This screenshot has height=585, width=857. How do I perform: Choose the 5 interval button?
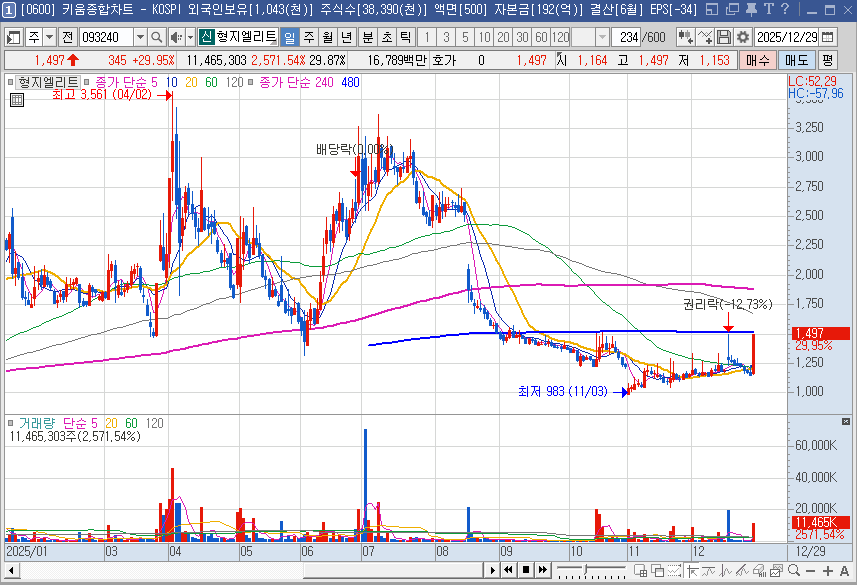[465, 37]
